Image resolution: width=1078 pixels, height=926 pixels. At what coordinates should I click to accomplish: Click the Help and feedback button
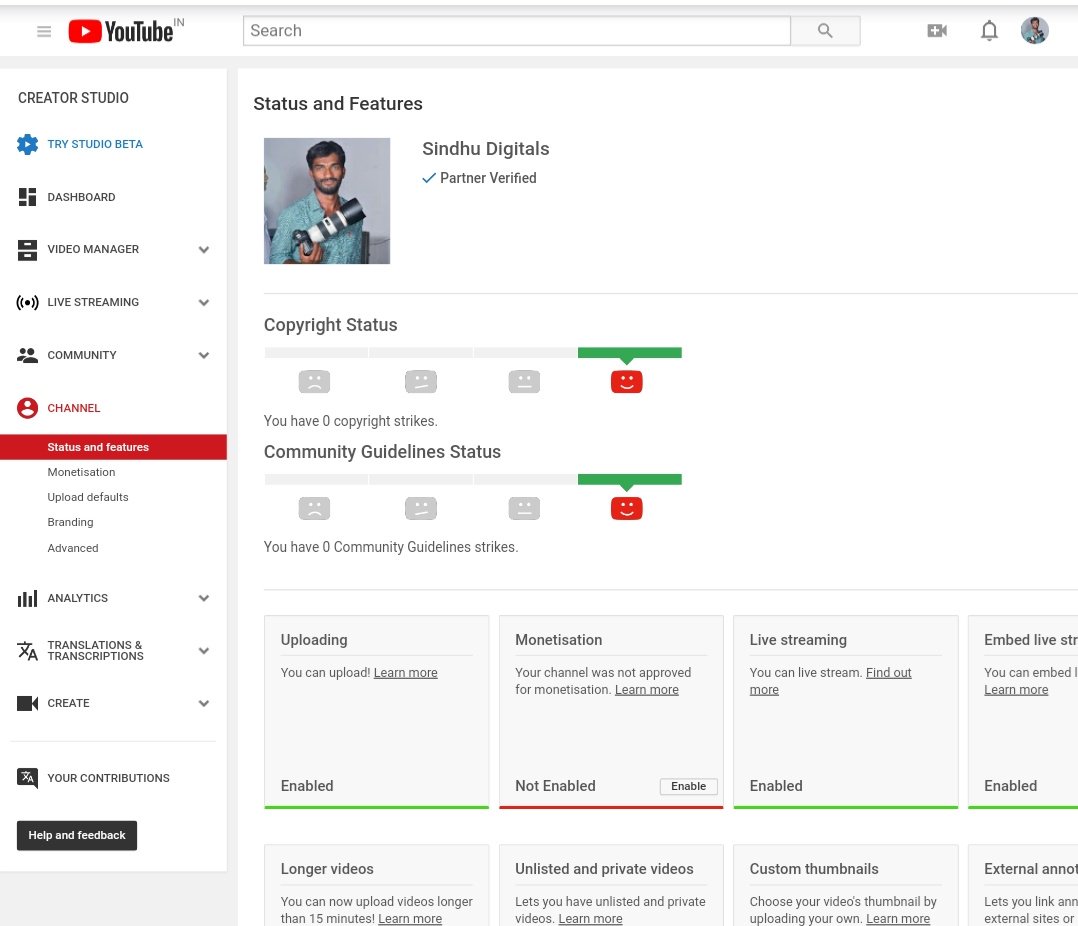point(77,835)
